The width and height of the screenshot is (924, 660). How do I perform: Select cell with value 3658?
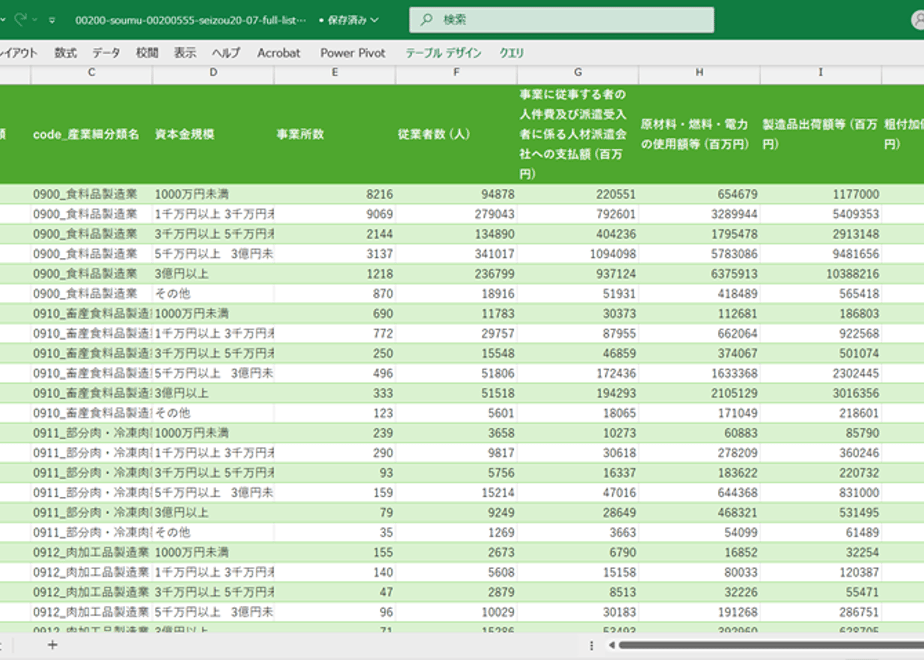pos(456,433)
